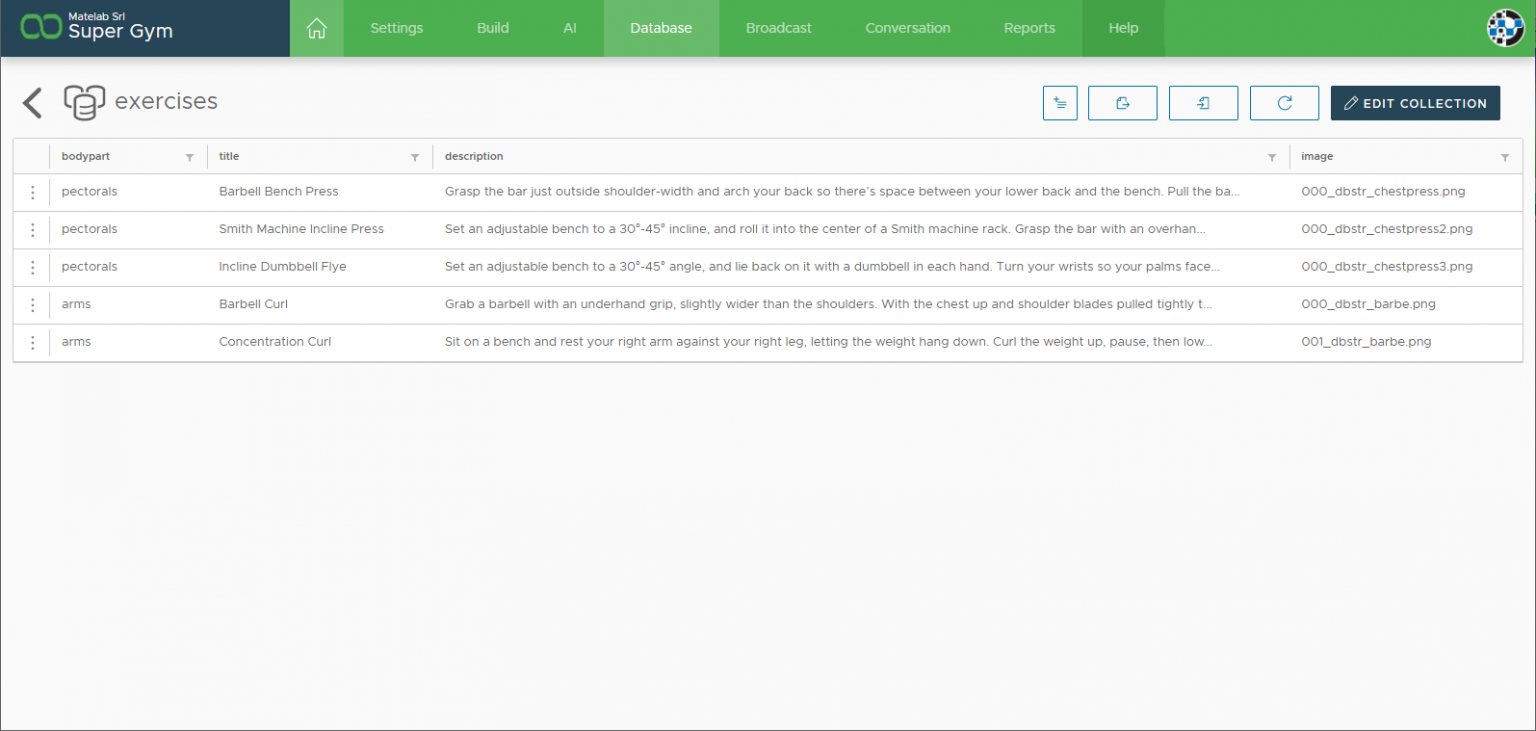
Task: Click the Edit Collection button
Action: tap(1414, 103)
